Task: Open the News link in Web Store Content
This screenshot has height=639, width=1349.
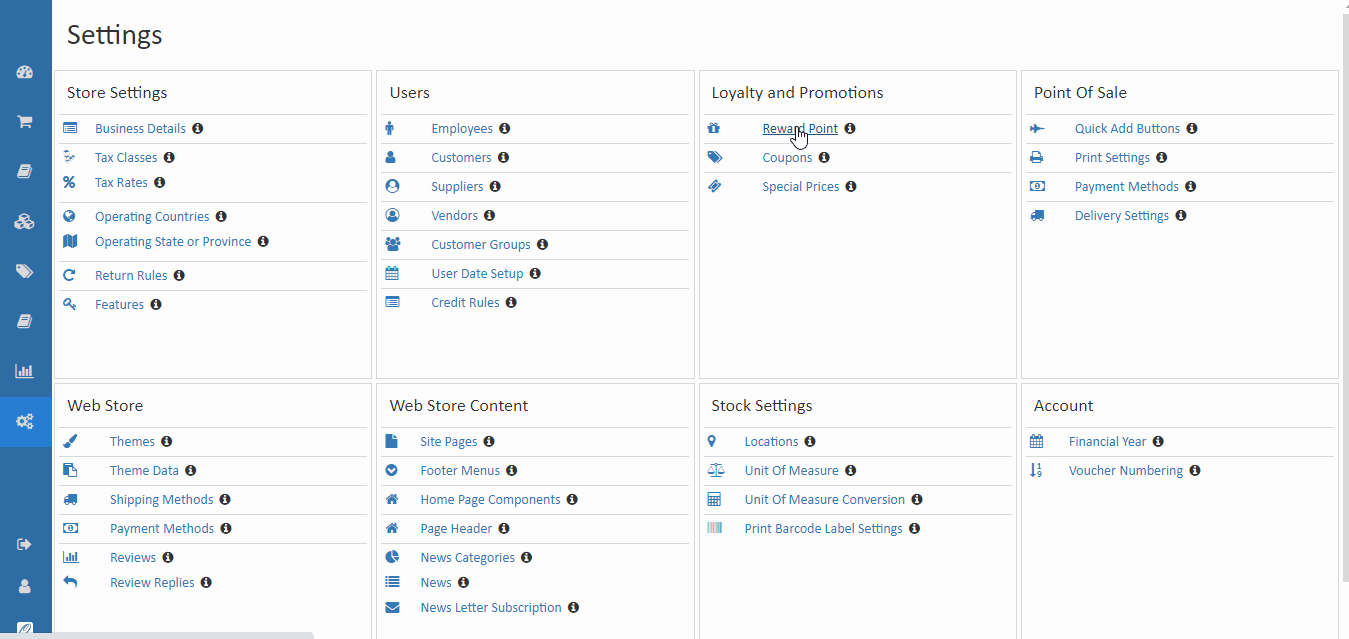Action: point(436,583)
